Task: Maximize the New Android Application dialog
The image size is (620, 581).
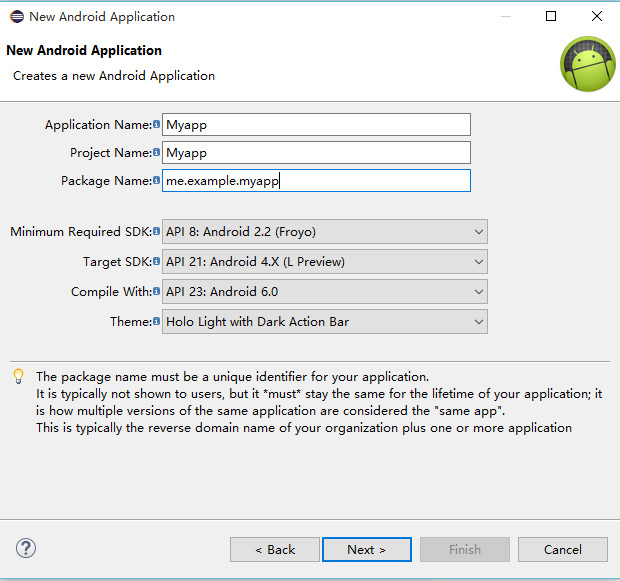Action: (x=551, y=16)
